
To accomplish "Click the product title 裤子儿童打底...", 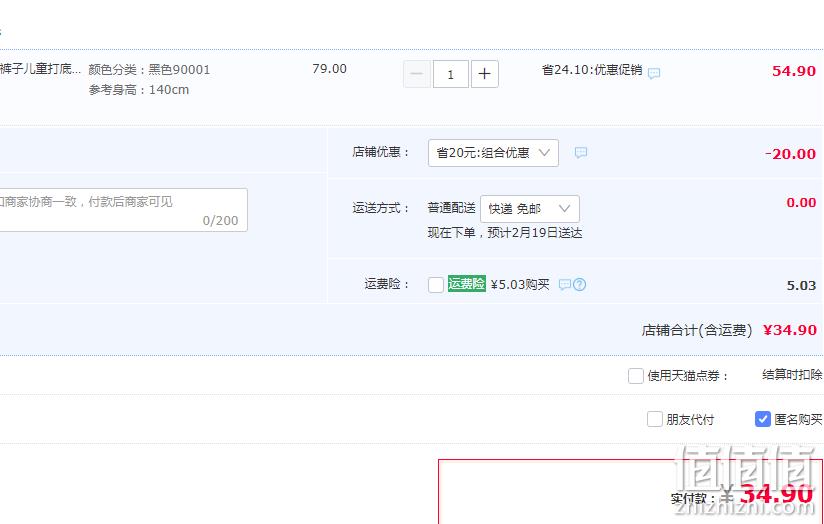I will click(x=40, y=69).
